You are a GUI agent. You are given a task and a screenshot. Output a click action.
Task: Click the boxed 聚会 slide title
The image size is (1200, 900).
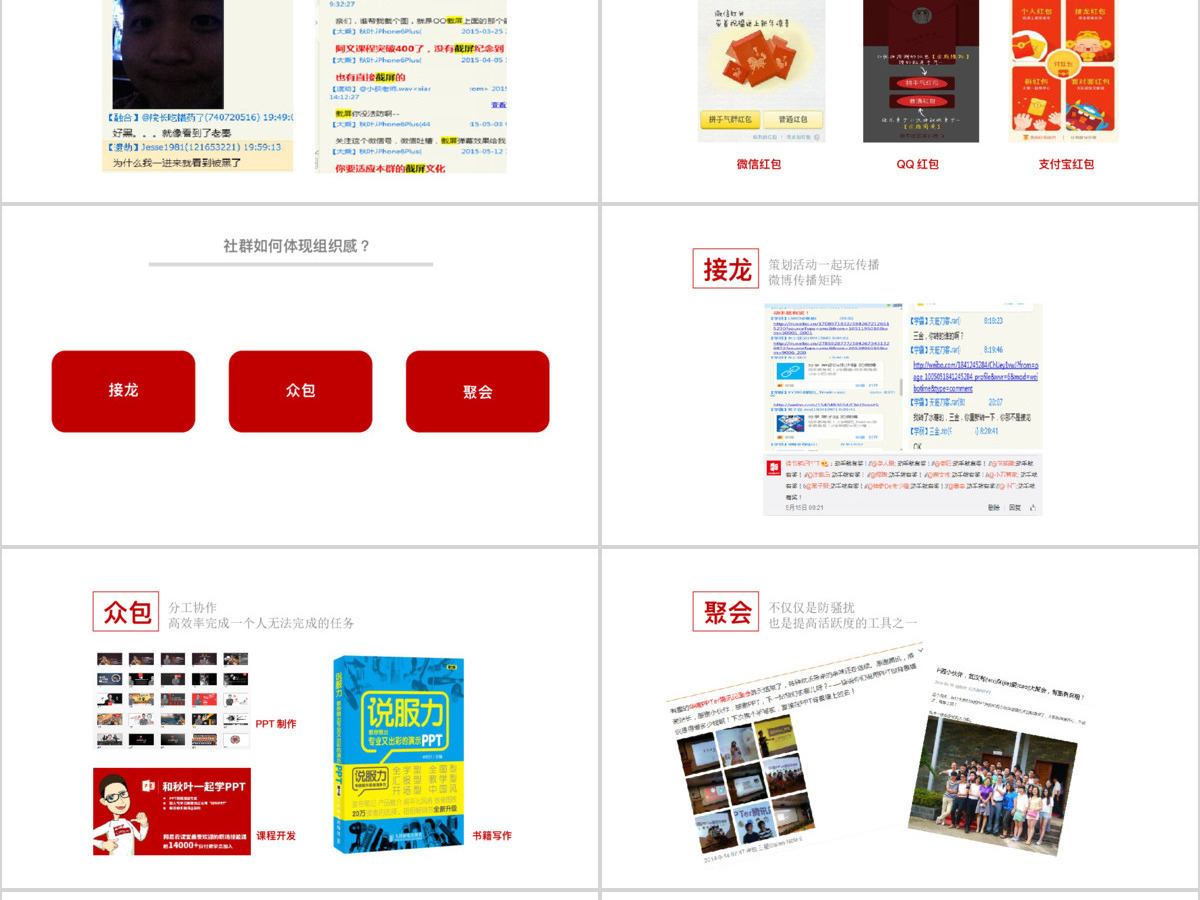[x=726, y=611]
